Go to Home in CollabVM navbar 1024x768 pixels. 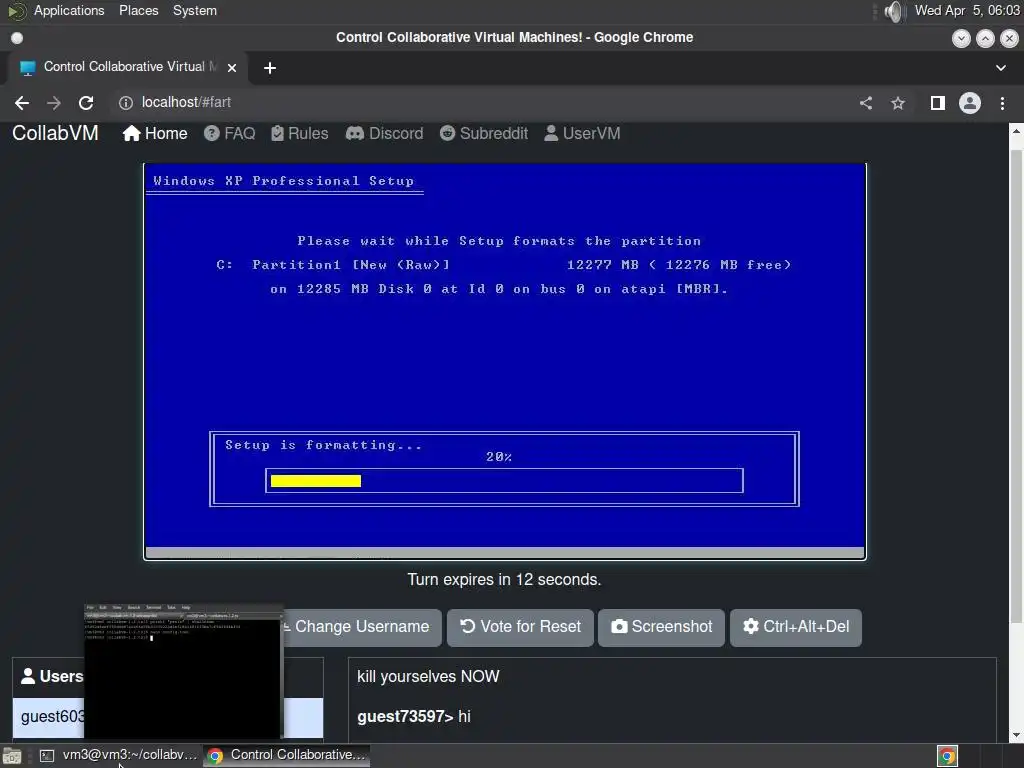[155, 133]
